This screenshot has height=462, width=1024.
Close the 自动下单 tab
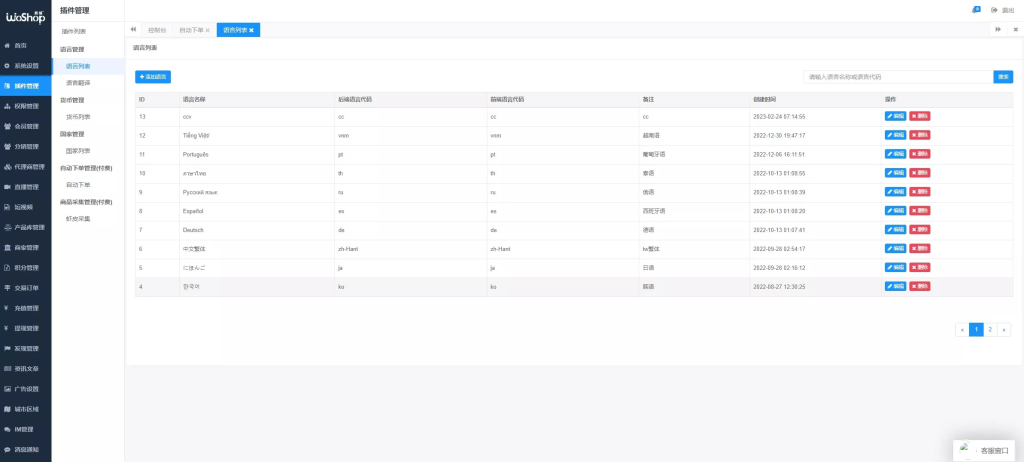208,30
